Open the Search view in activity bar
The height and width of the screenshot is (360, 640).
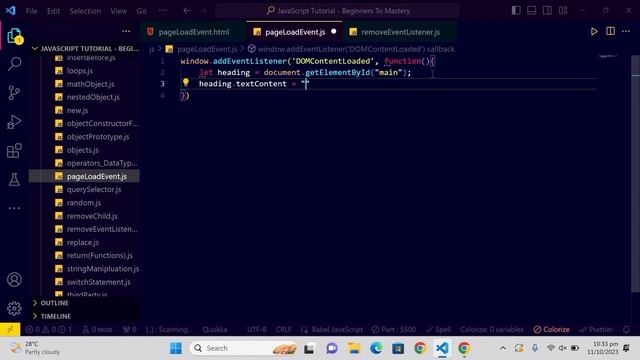tap(14, 64)
